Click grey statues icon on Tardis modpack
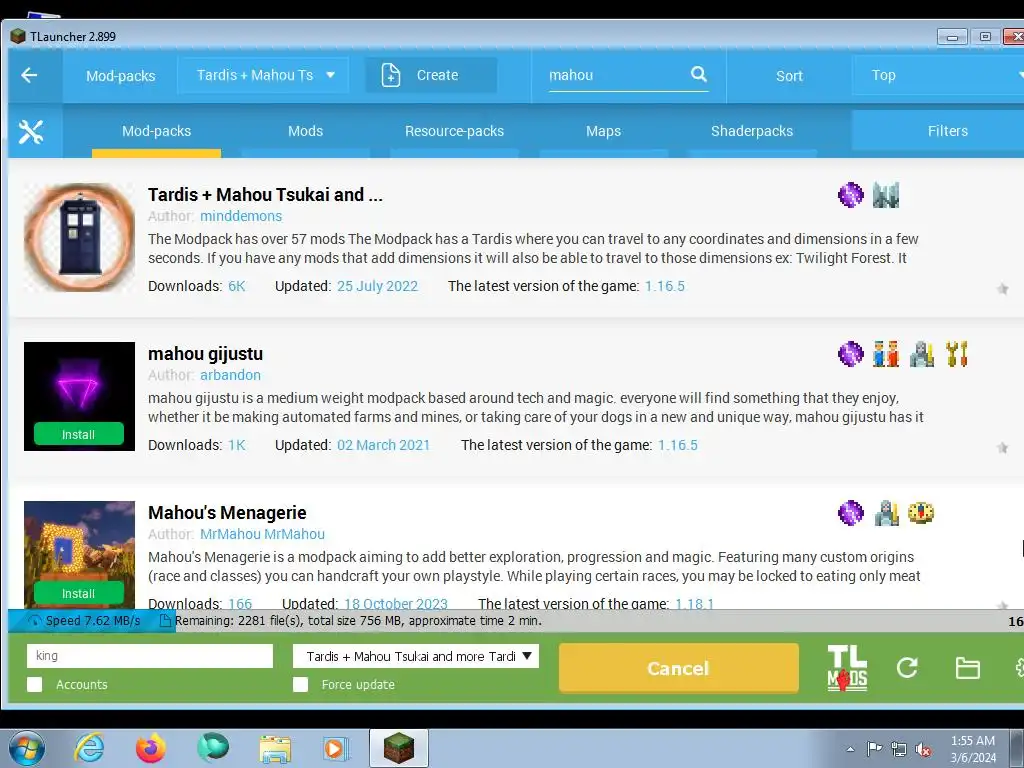This screenshot has width=1024, height=768. point(886,195)
